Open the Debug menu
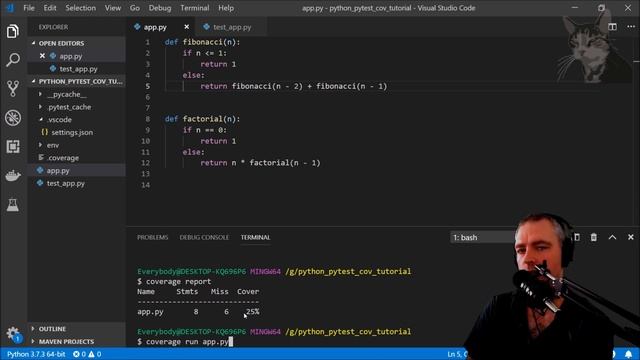The width and height of the screenshot is (640, 360). [160, 8]
